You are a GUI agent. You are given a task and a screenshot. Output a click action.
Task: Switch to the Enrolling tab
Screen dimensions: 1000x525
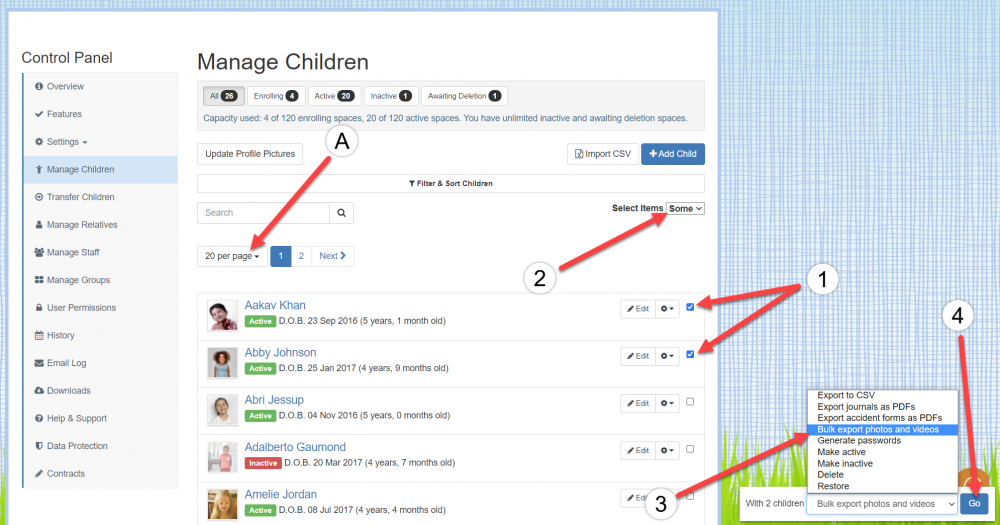coord(276,96)
